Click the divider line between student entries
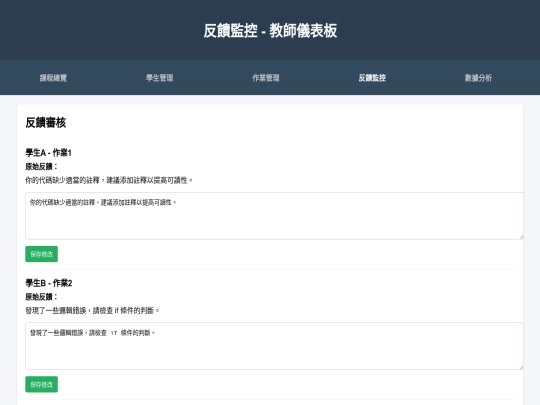The height and width of the screenshot is (405, 540). (270, 270)
